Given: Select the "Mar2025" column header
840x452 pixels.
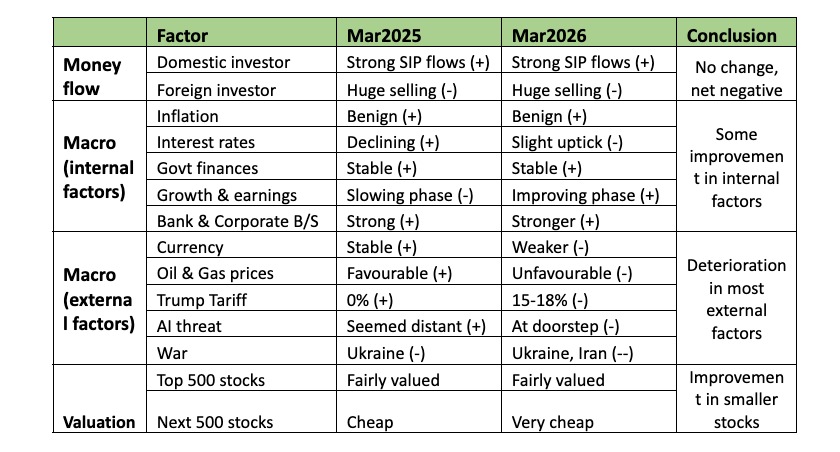Looking at the screenshot, I should pos(386,35).
